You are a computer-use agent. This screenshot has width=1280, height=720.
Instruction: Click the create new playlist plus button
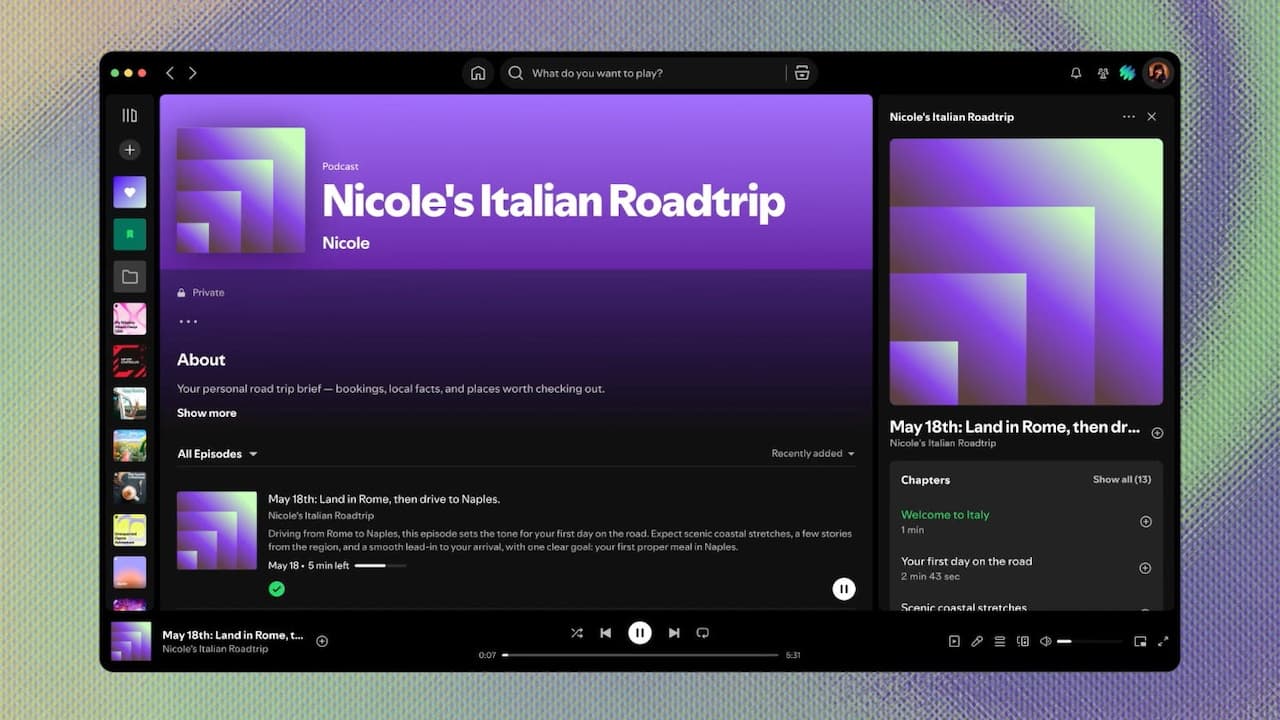coord(129,150)
